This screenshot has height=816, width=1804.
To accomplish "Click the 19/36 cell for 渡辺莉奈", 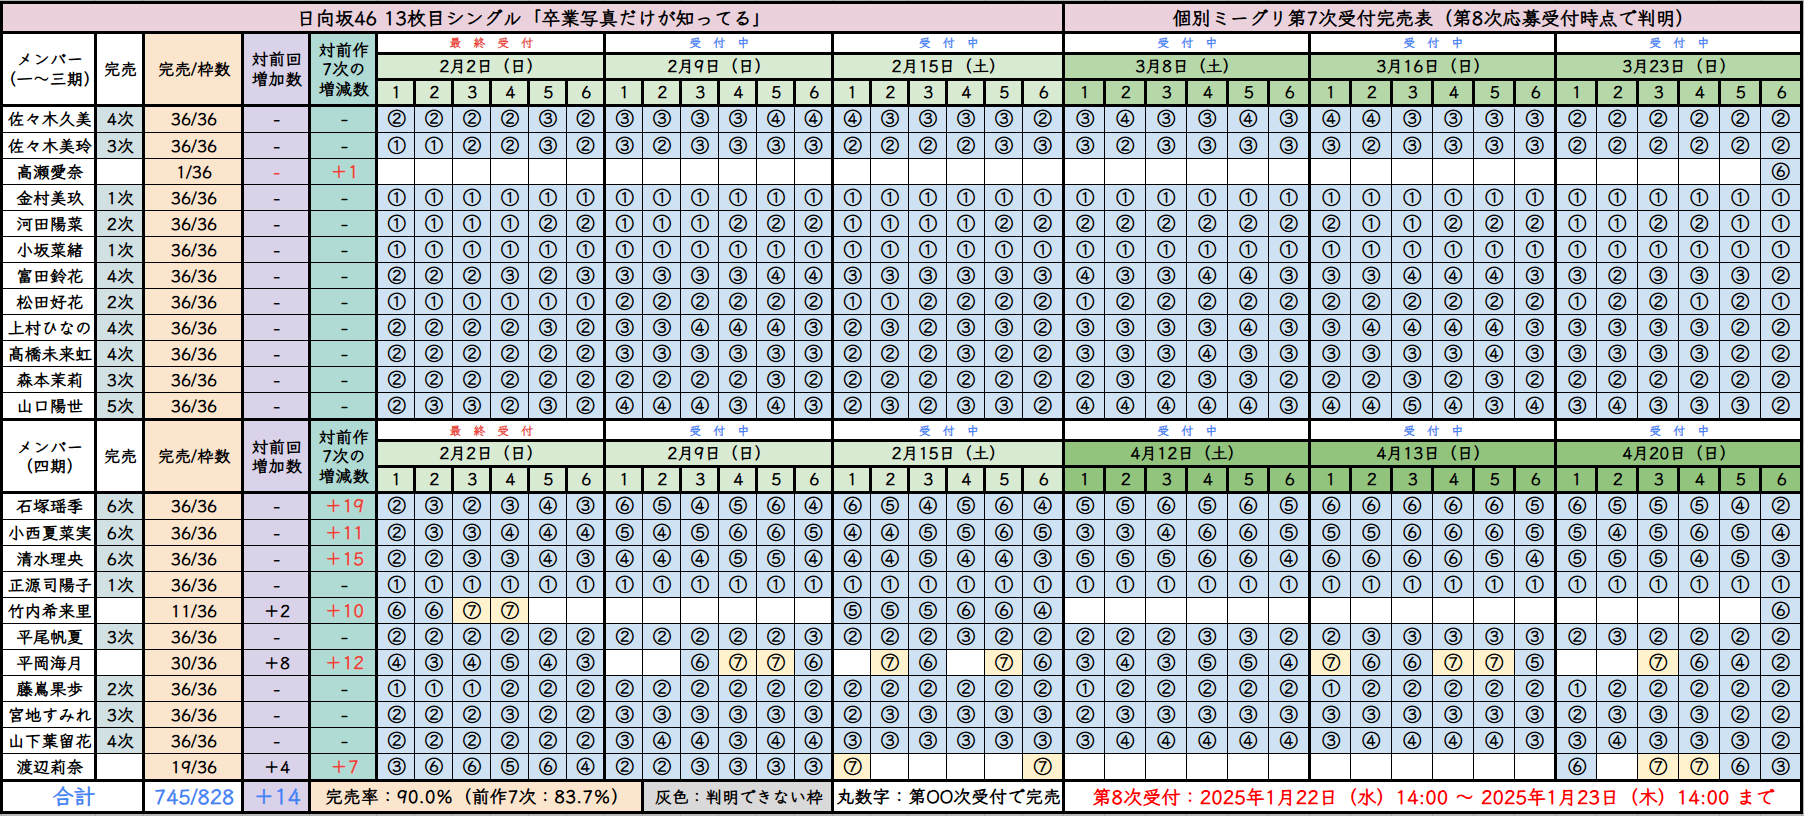I will click(x=194, y=767).
